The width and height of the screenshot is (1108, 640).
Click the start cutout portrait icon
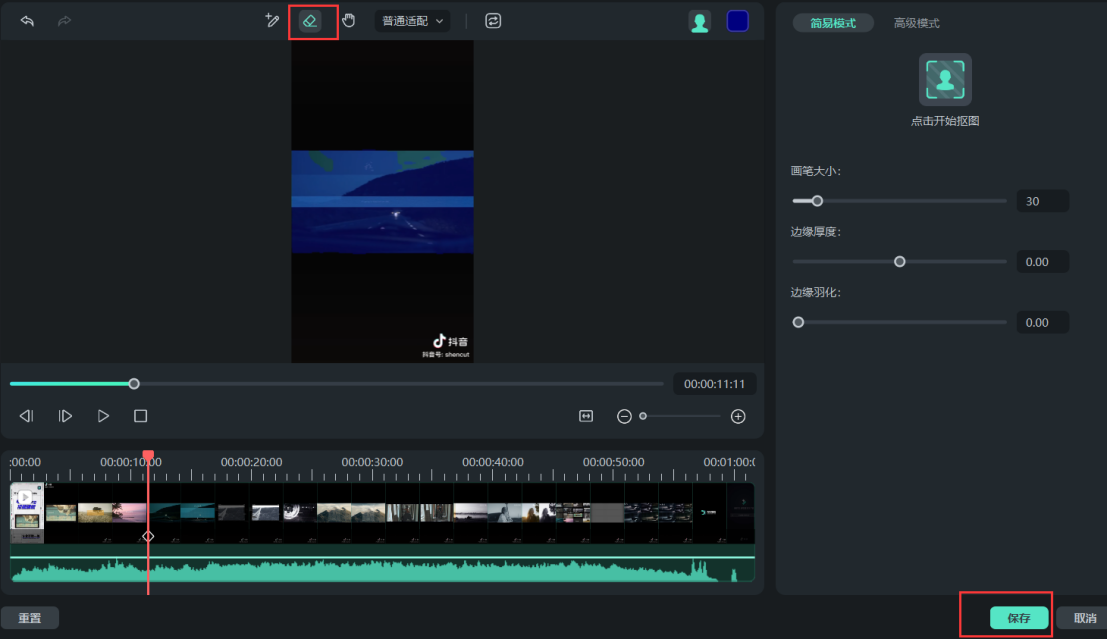(945, 80)
